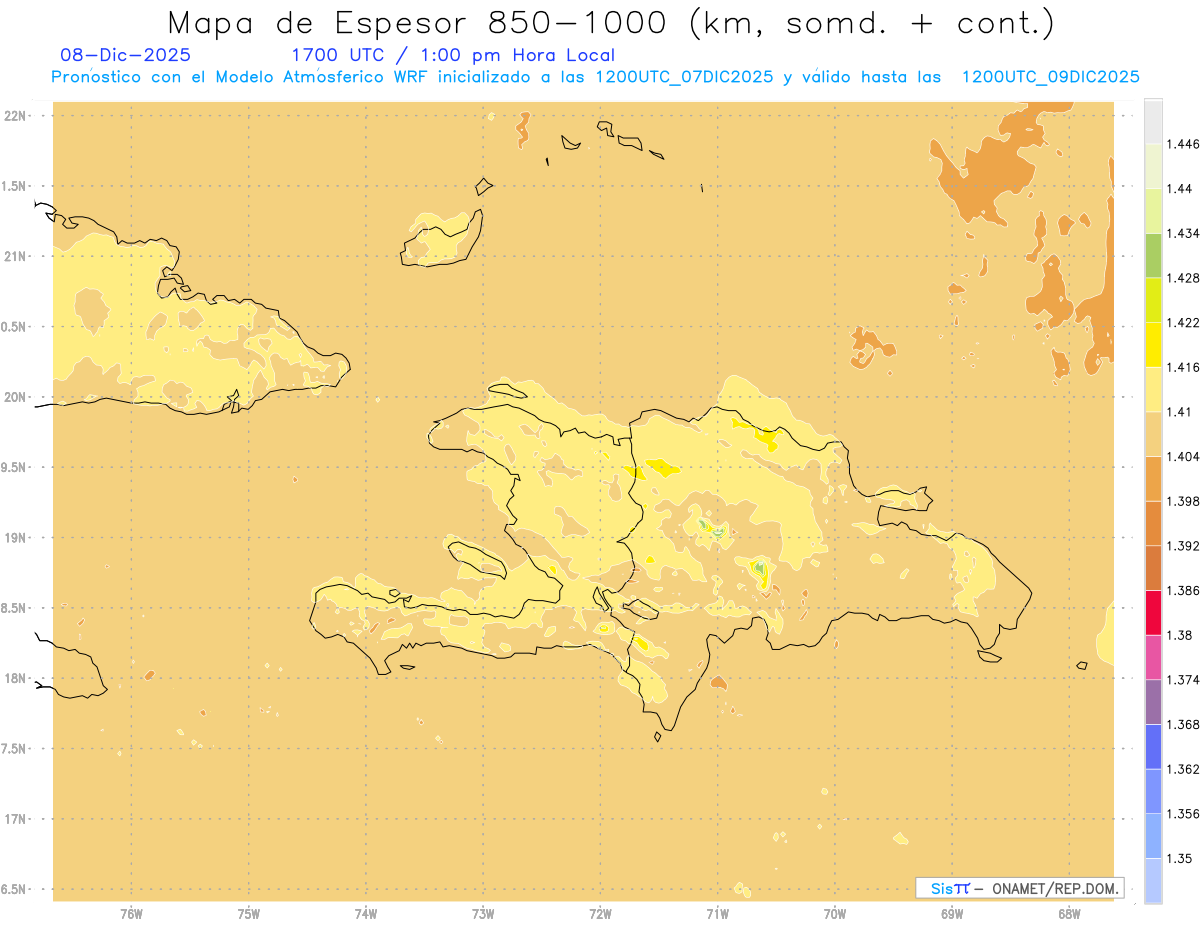The width and height of the screenshot is (1200, 927).
Task: Click the '69W' longitude label
Action: (x=952, y=914)
